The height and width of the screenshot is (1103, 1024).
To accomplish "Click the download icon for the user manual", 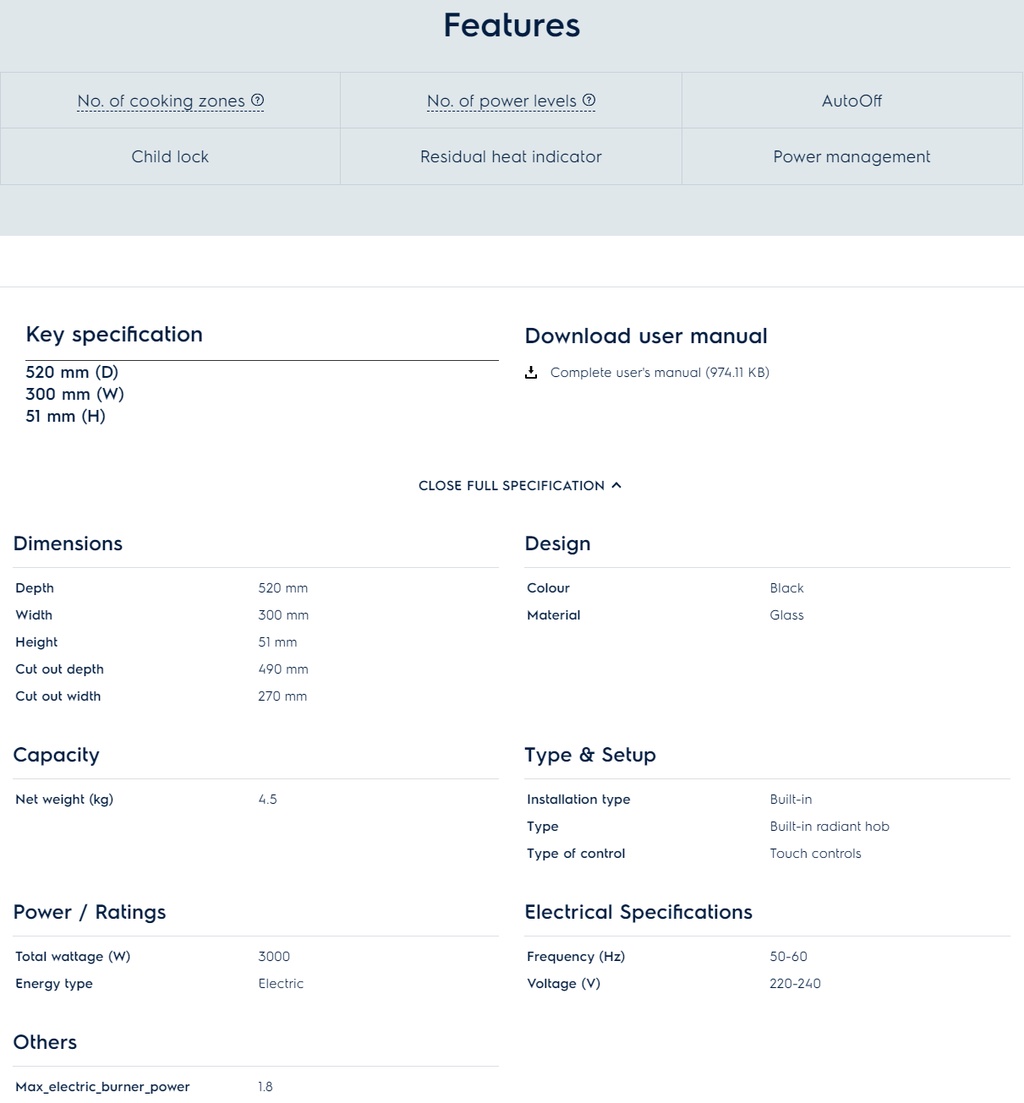I will click(x=531, y=373).
